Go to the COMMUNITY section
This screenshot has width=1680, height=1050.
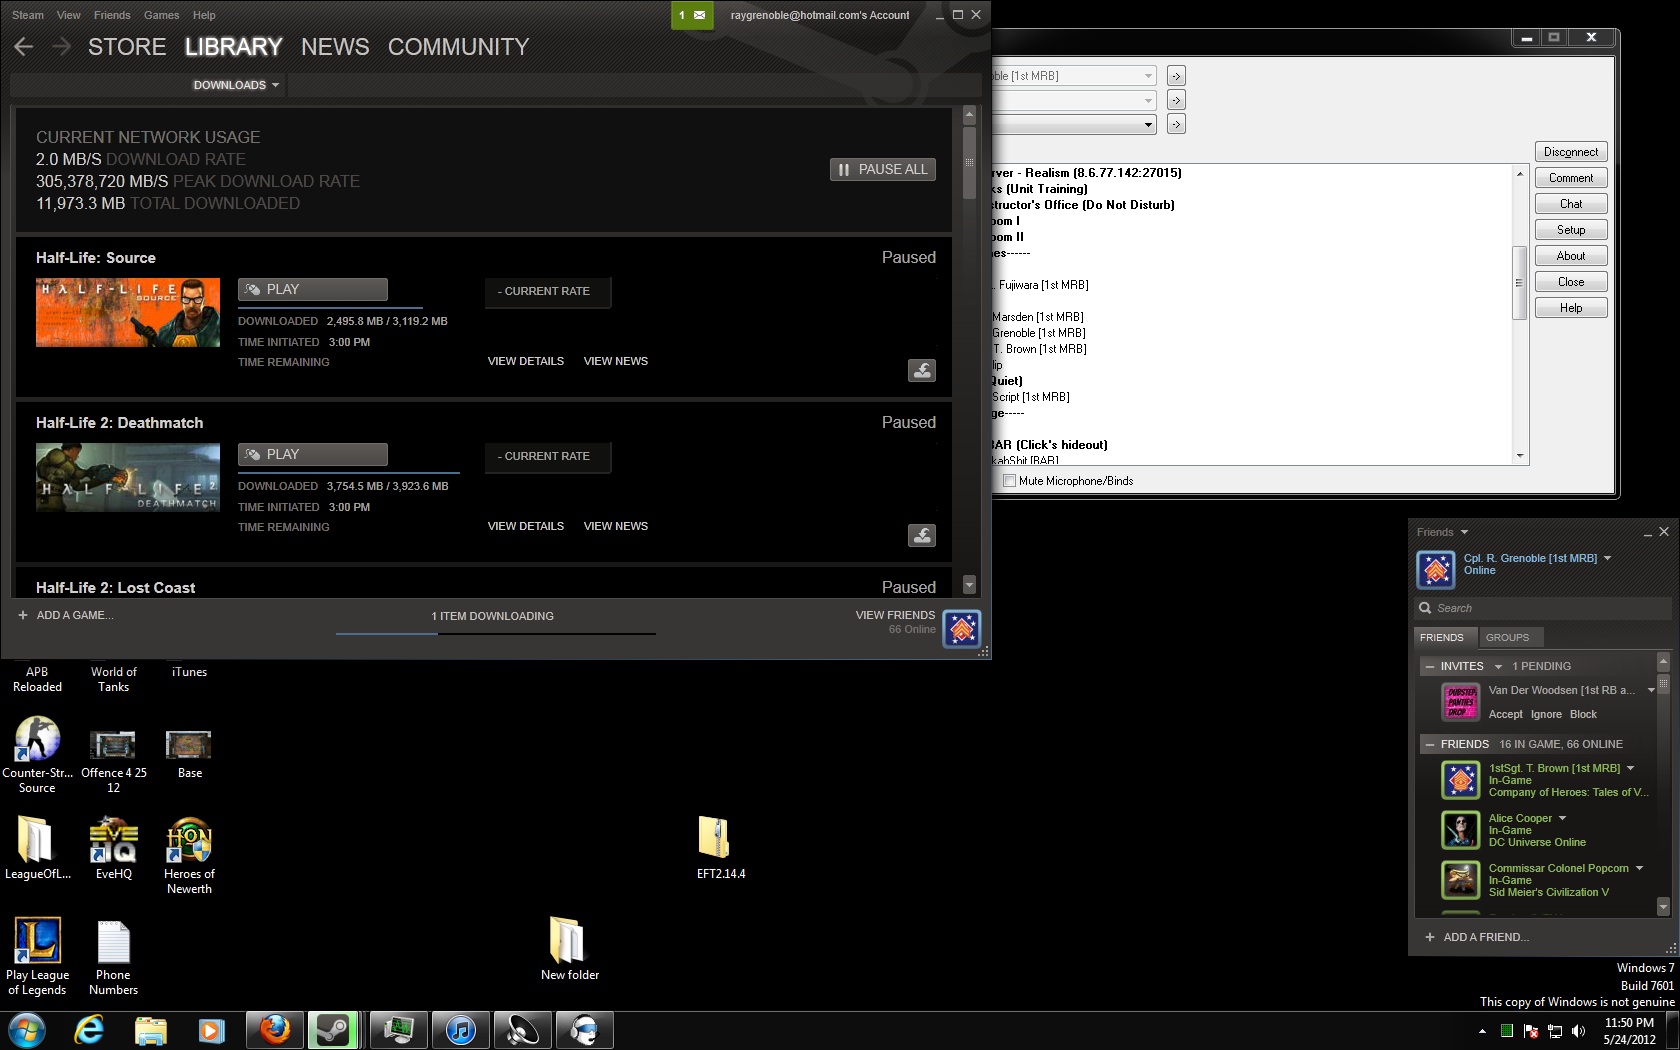point(459,47)
